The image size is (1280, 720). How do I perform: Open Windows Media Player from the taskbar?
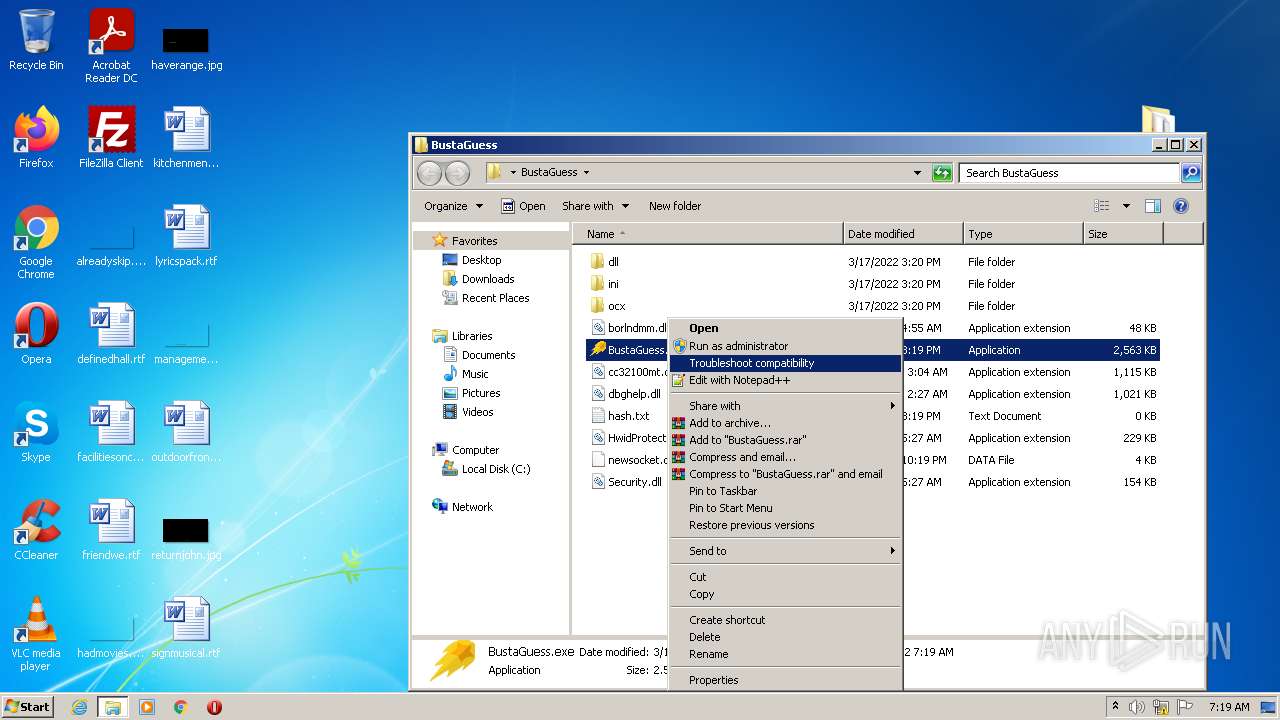point(147,707)
